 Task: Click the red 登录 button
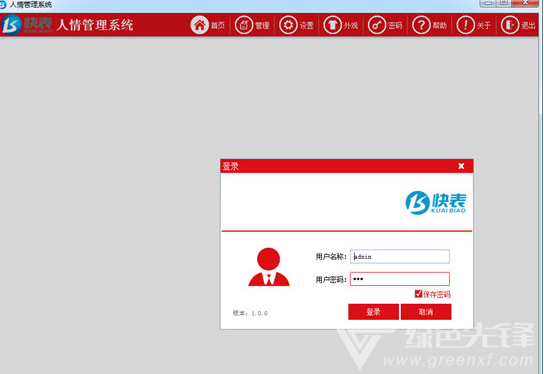[373, 312]
